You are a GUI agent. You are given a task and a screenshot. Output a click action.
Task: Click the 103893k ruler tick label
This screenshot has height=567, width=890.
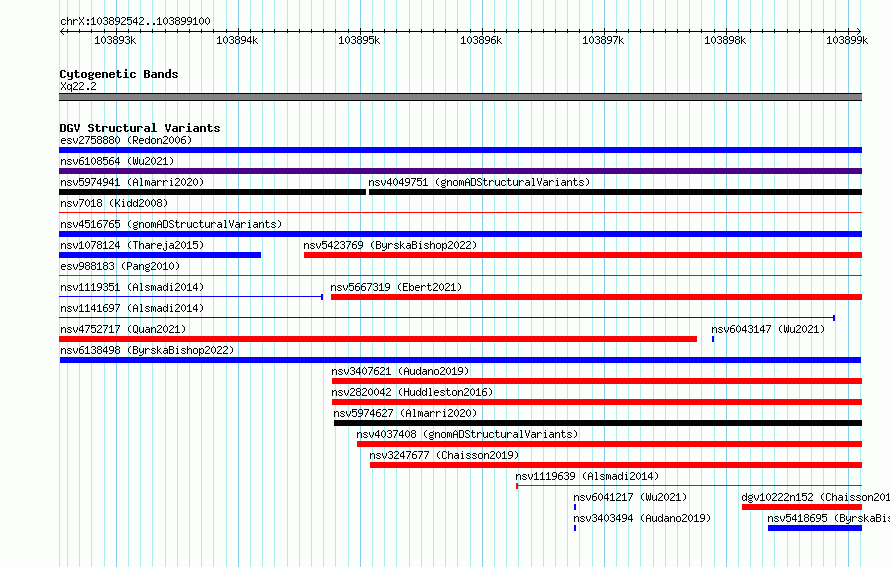[115, 40]
